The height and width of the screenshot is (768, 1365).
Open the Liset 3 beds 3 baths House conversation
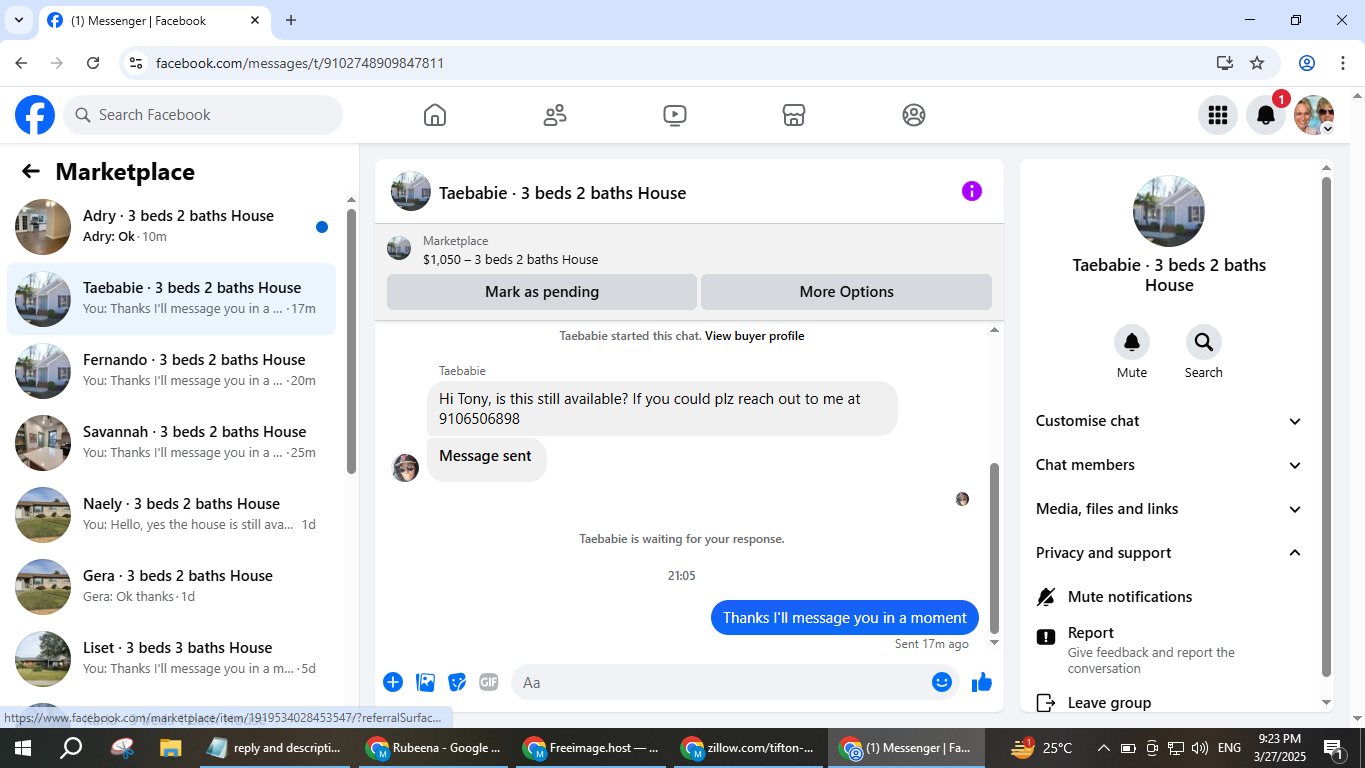point(172,658)
